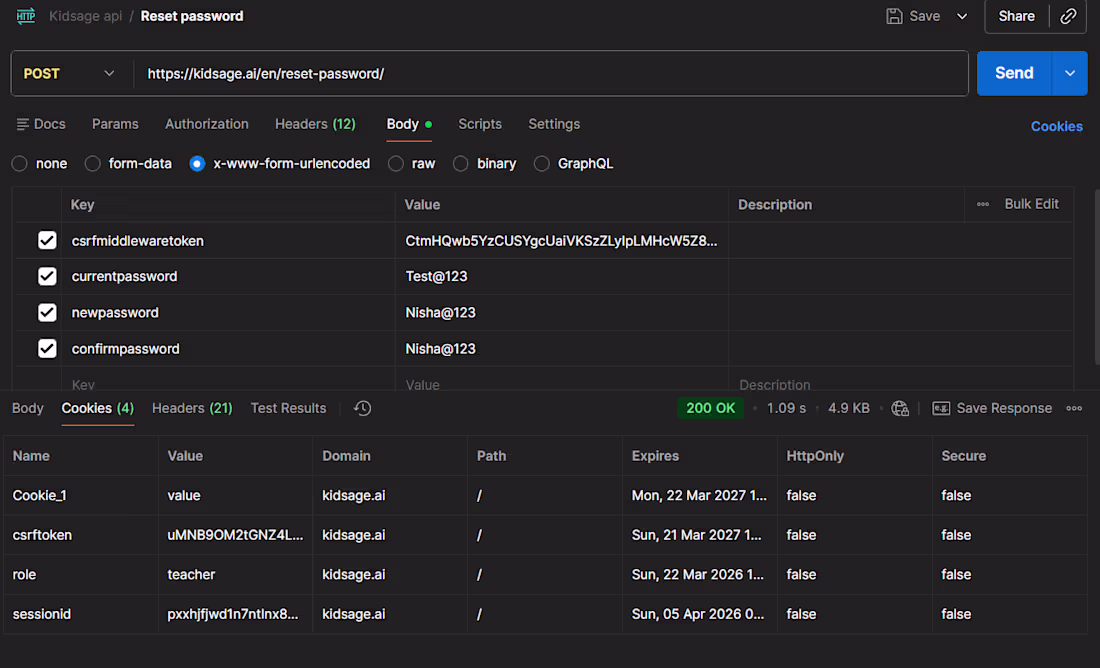Select the response Cookies (4) tab
The width and height of the screenshot is (1100, 668).
[x=98, y=408]
